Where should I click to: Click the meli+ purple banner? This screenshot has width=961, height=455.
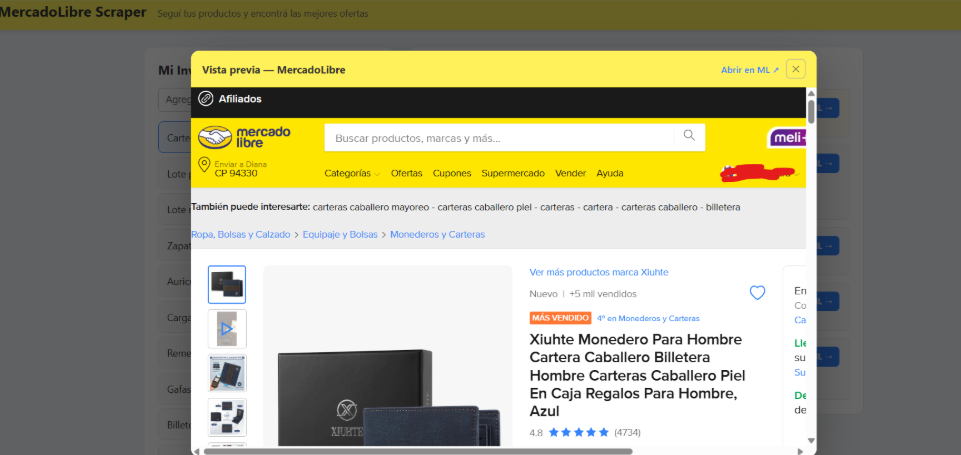[x=787, y=137]
